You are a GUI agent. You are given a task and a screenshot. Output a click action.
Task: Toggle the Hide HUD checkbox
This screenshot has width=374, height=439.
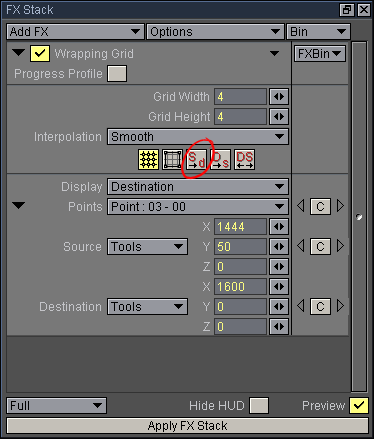click(x=259, y=406)
